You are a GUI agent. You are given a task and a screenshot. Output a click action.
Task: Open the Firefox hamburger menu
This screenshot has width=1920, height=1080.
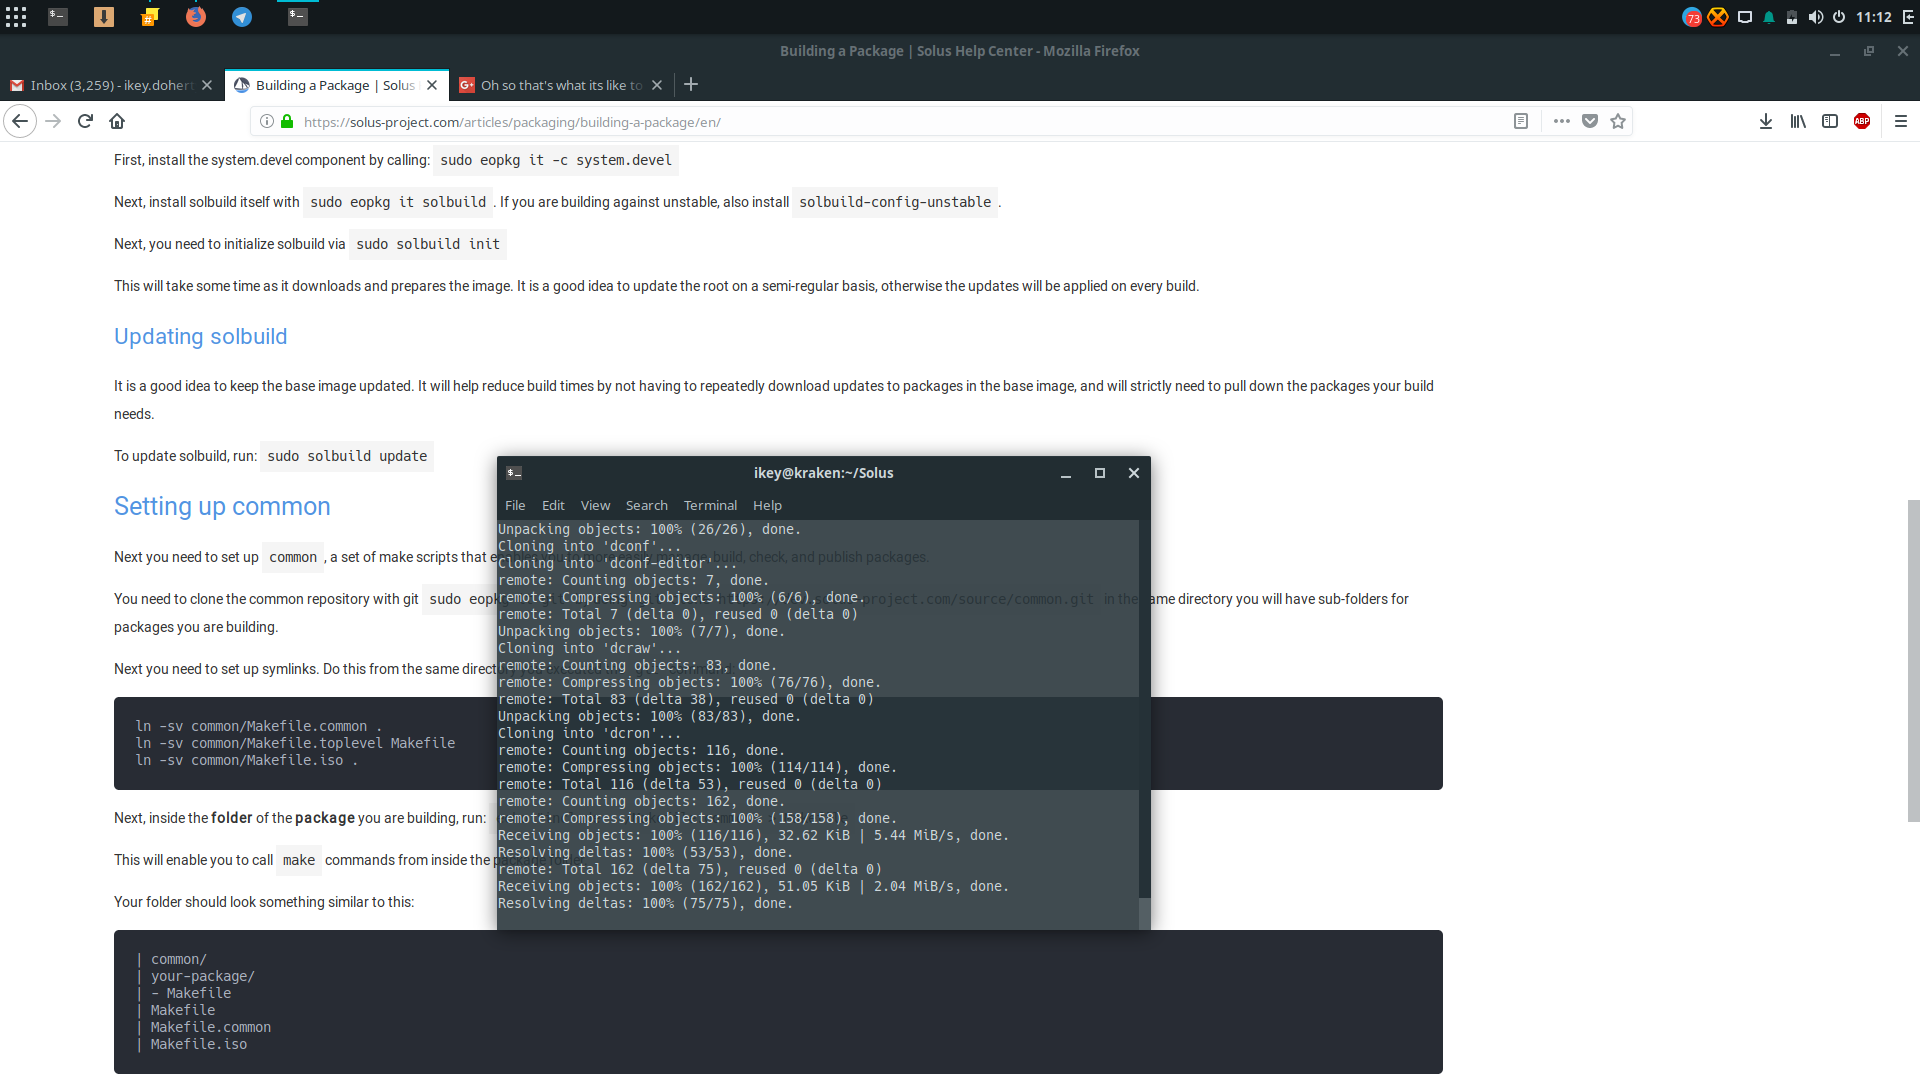click(1901, 121)
